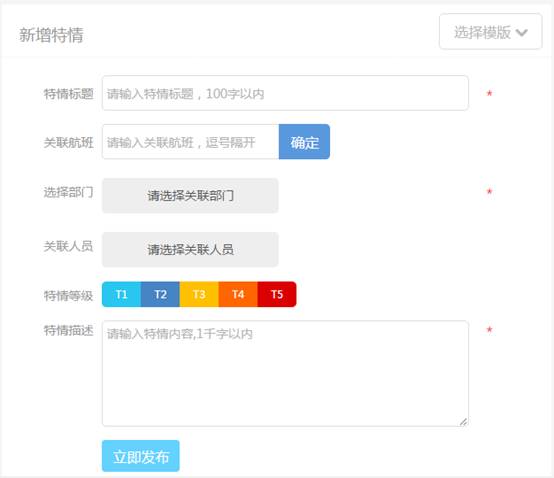Select the red T5 level

(x=277, y=294)
